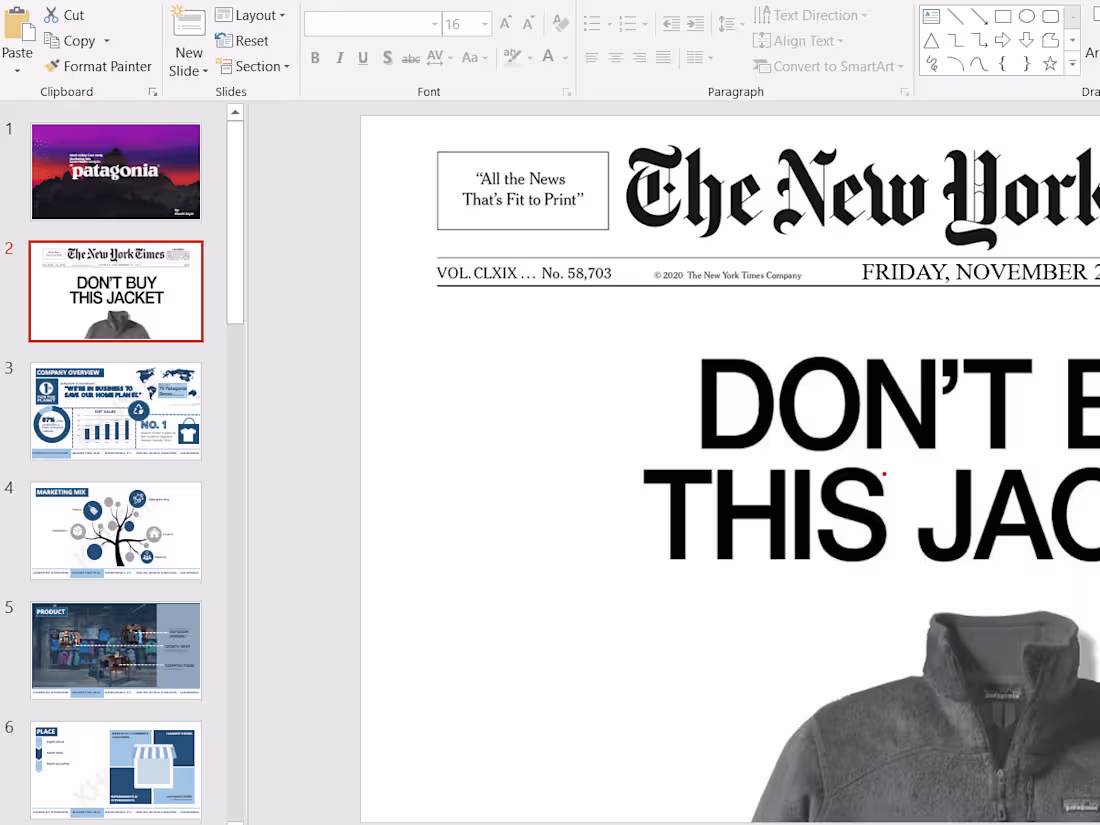
Task: Select slide 3 Company Overview thumbnail
Action: click(x=116, y=411)
